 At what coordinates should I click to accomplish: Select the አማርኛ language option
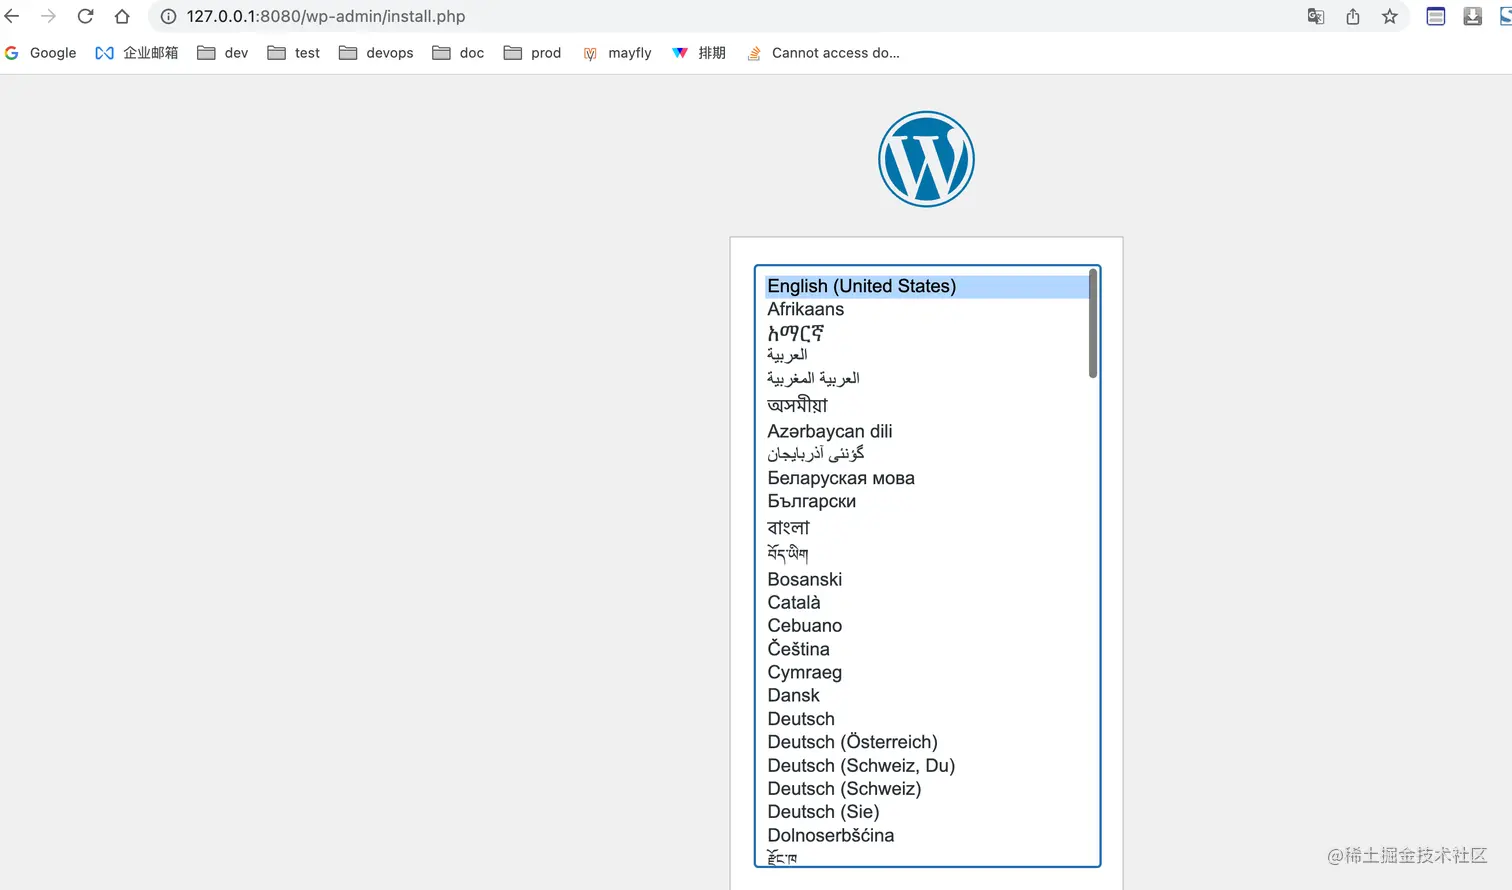pyautogui.click(x=926, y=333)
